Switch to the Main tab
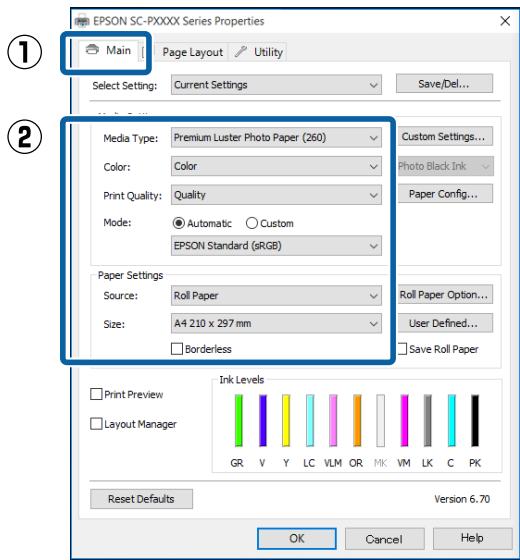 point(108,50)
